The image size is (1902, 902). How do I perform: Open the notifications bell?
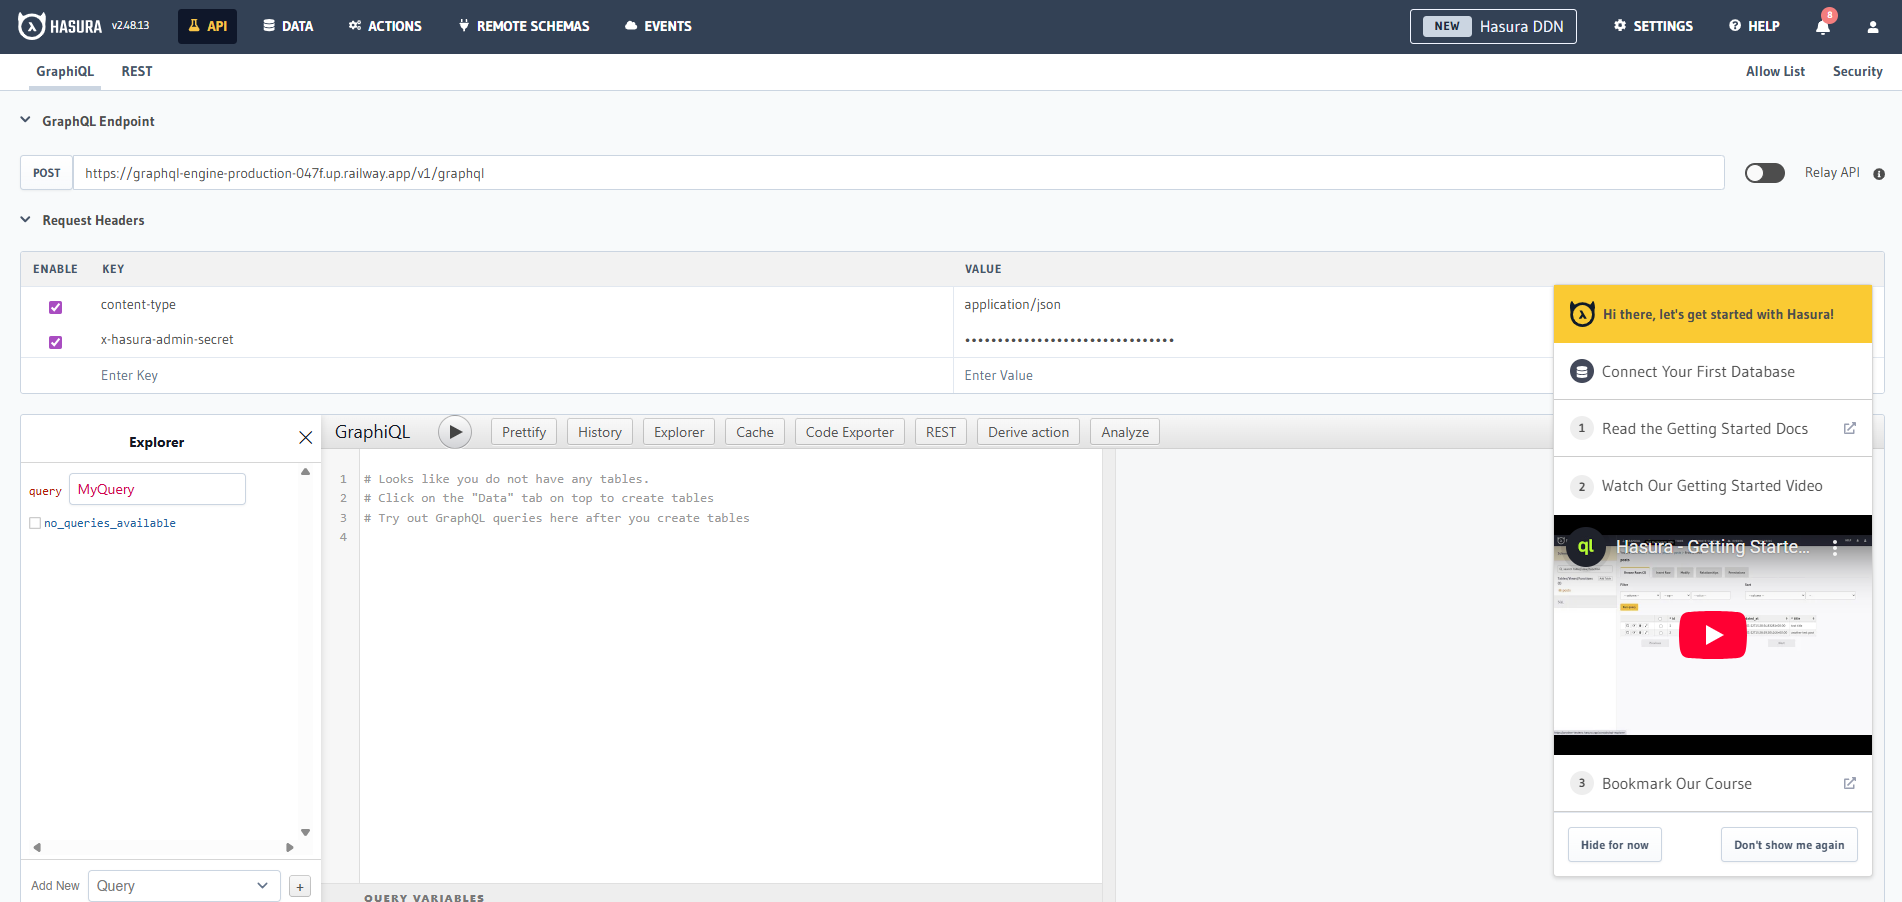pyautogui.click(x=1822, y=26)
